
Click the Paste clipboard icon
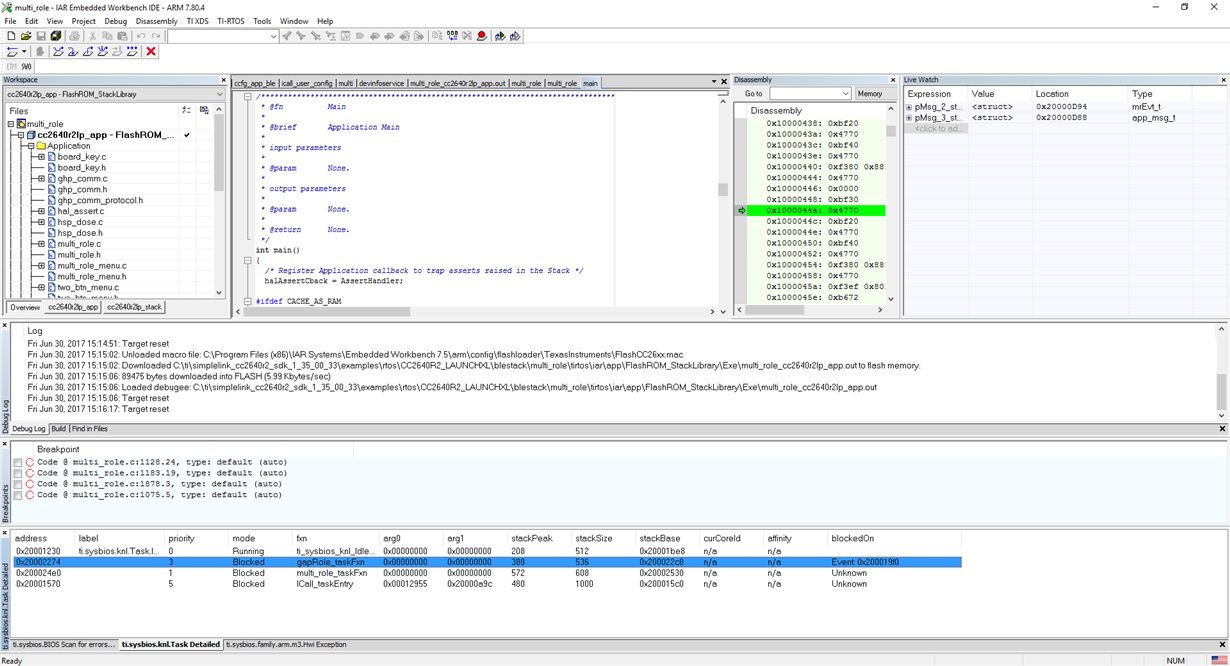pos(122,35)
